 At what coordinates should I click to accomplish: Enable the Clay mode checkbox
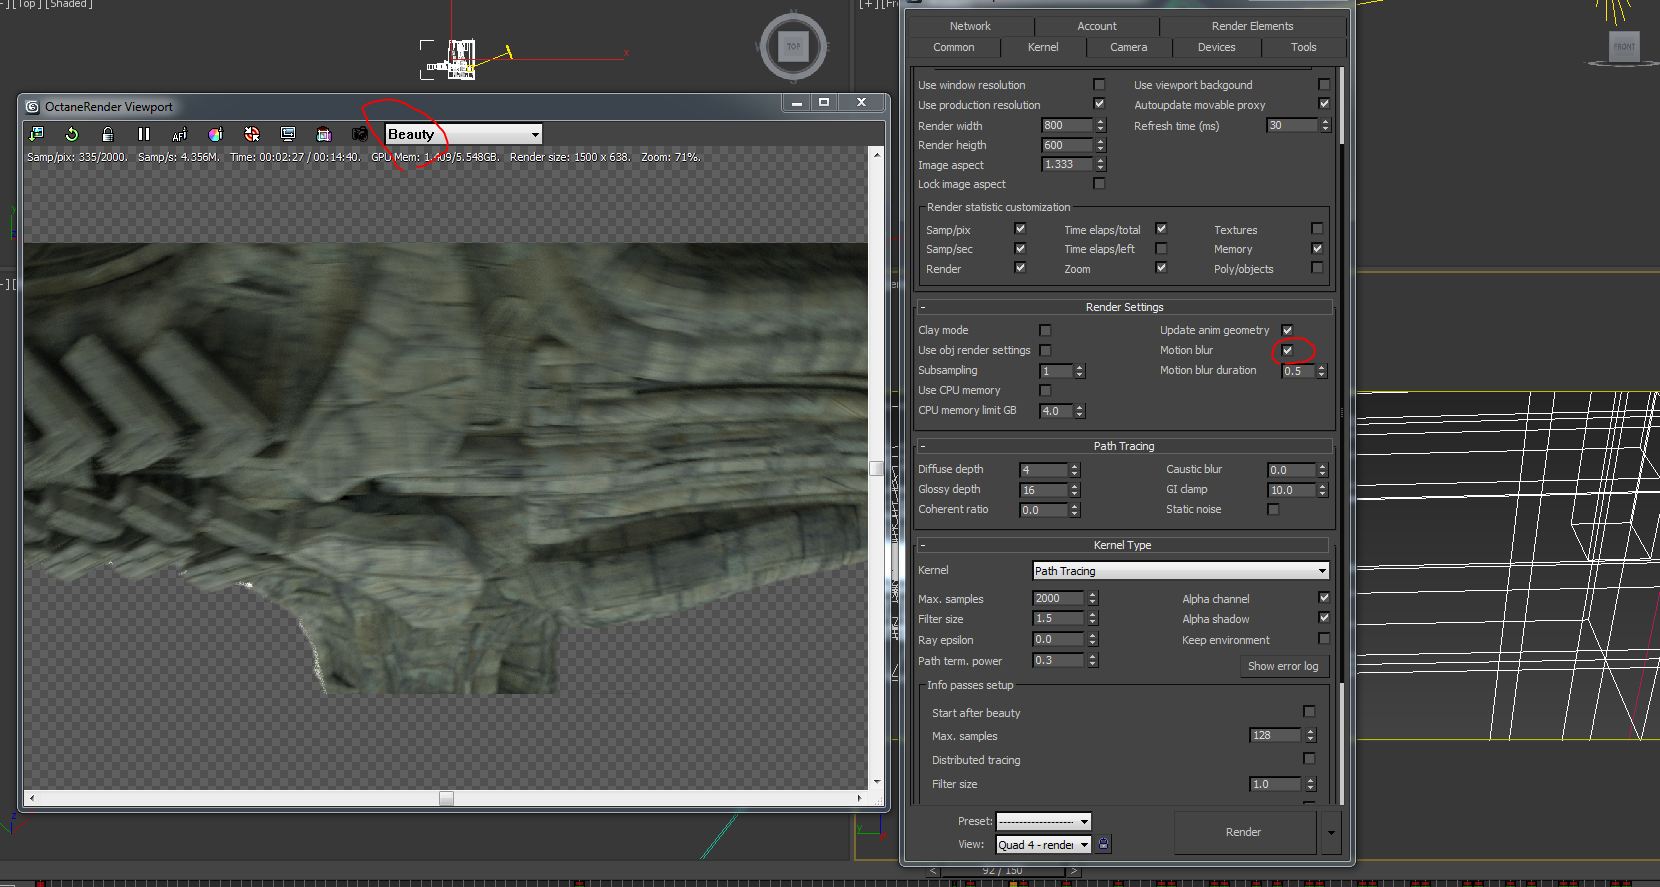[x=1045, y=330]
